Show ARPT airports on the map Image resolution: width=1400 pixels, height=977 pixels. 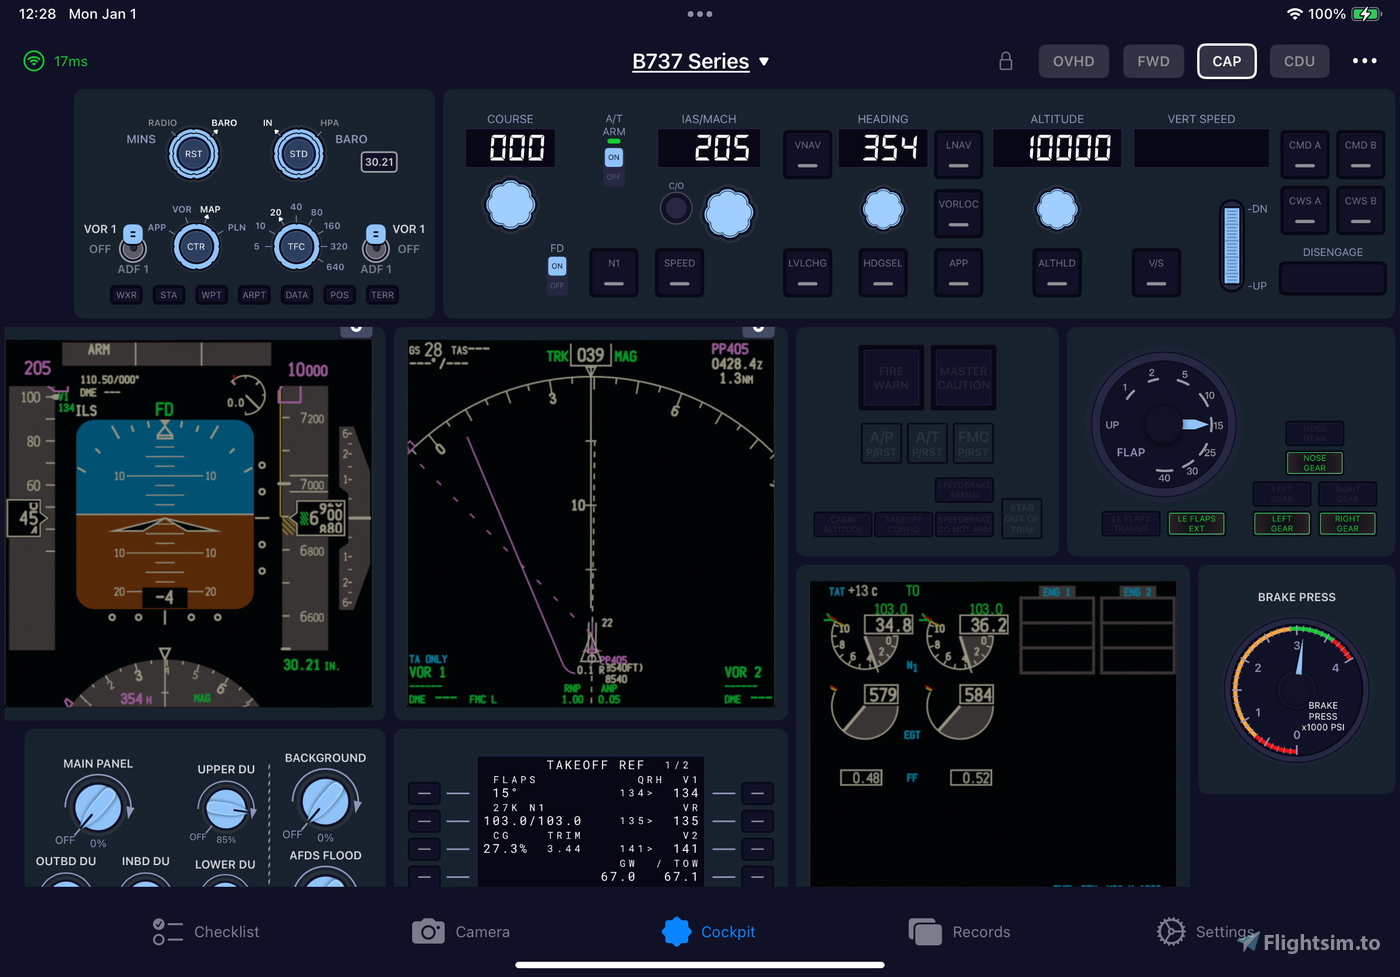tap(254, 294)
